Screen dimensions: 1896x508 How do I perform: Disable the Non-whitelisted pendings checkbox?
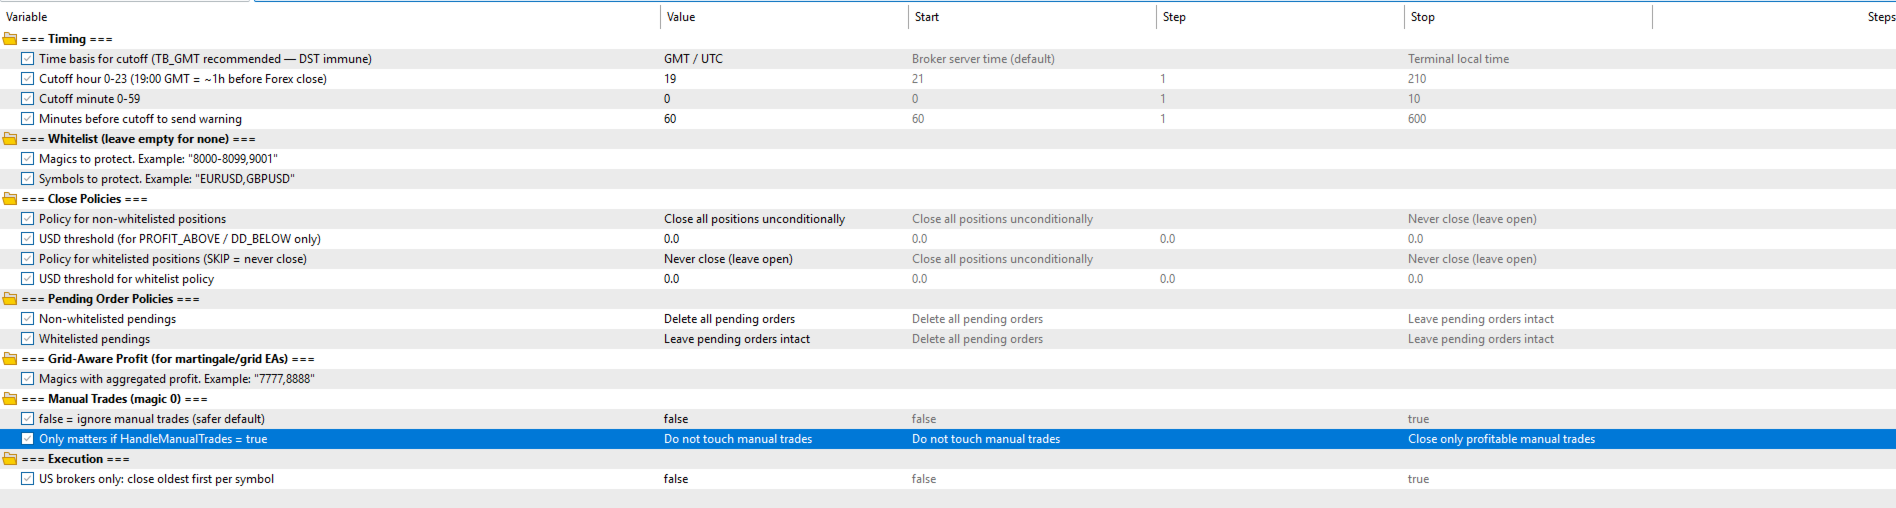28,319
